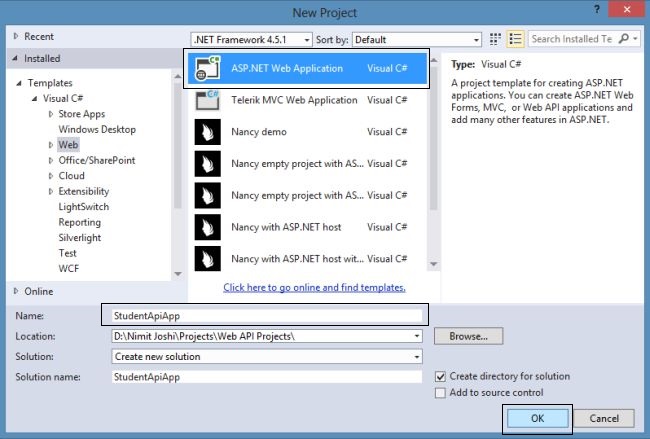This screenshot has width=650, height=439.
Task: Select the ASP.NET Web Application template icon
Action: pos(208,68)
